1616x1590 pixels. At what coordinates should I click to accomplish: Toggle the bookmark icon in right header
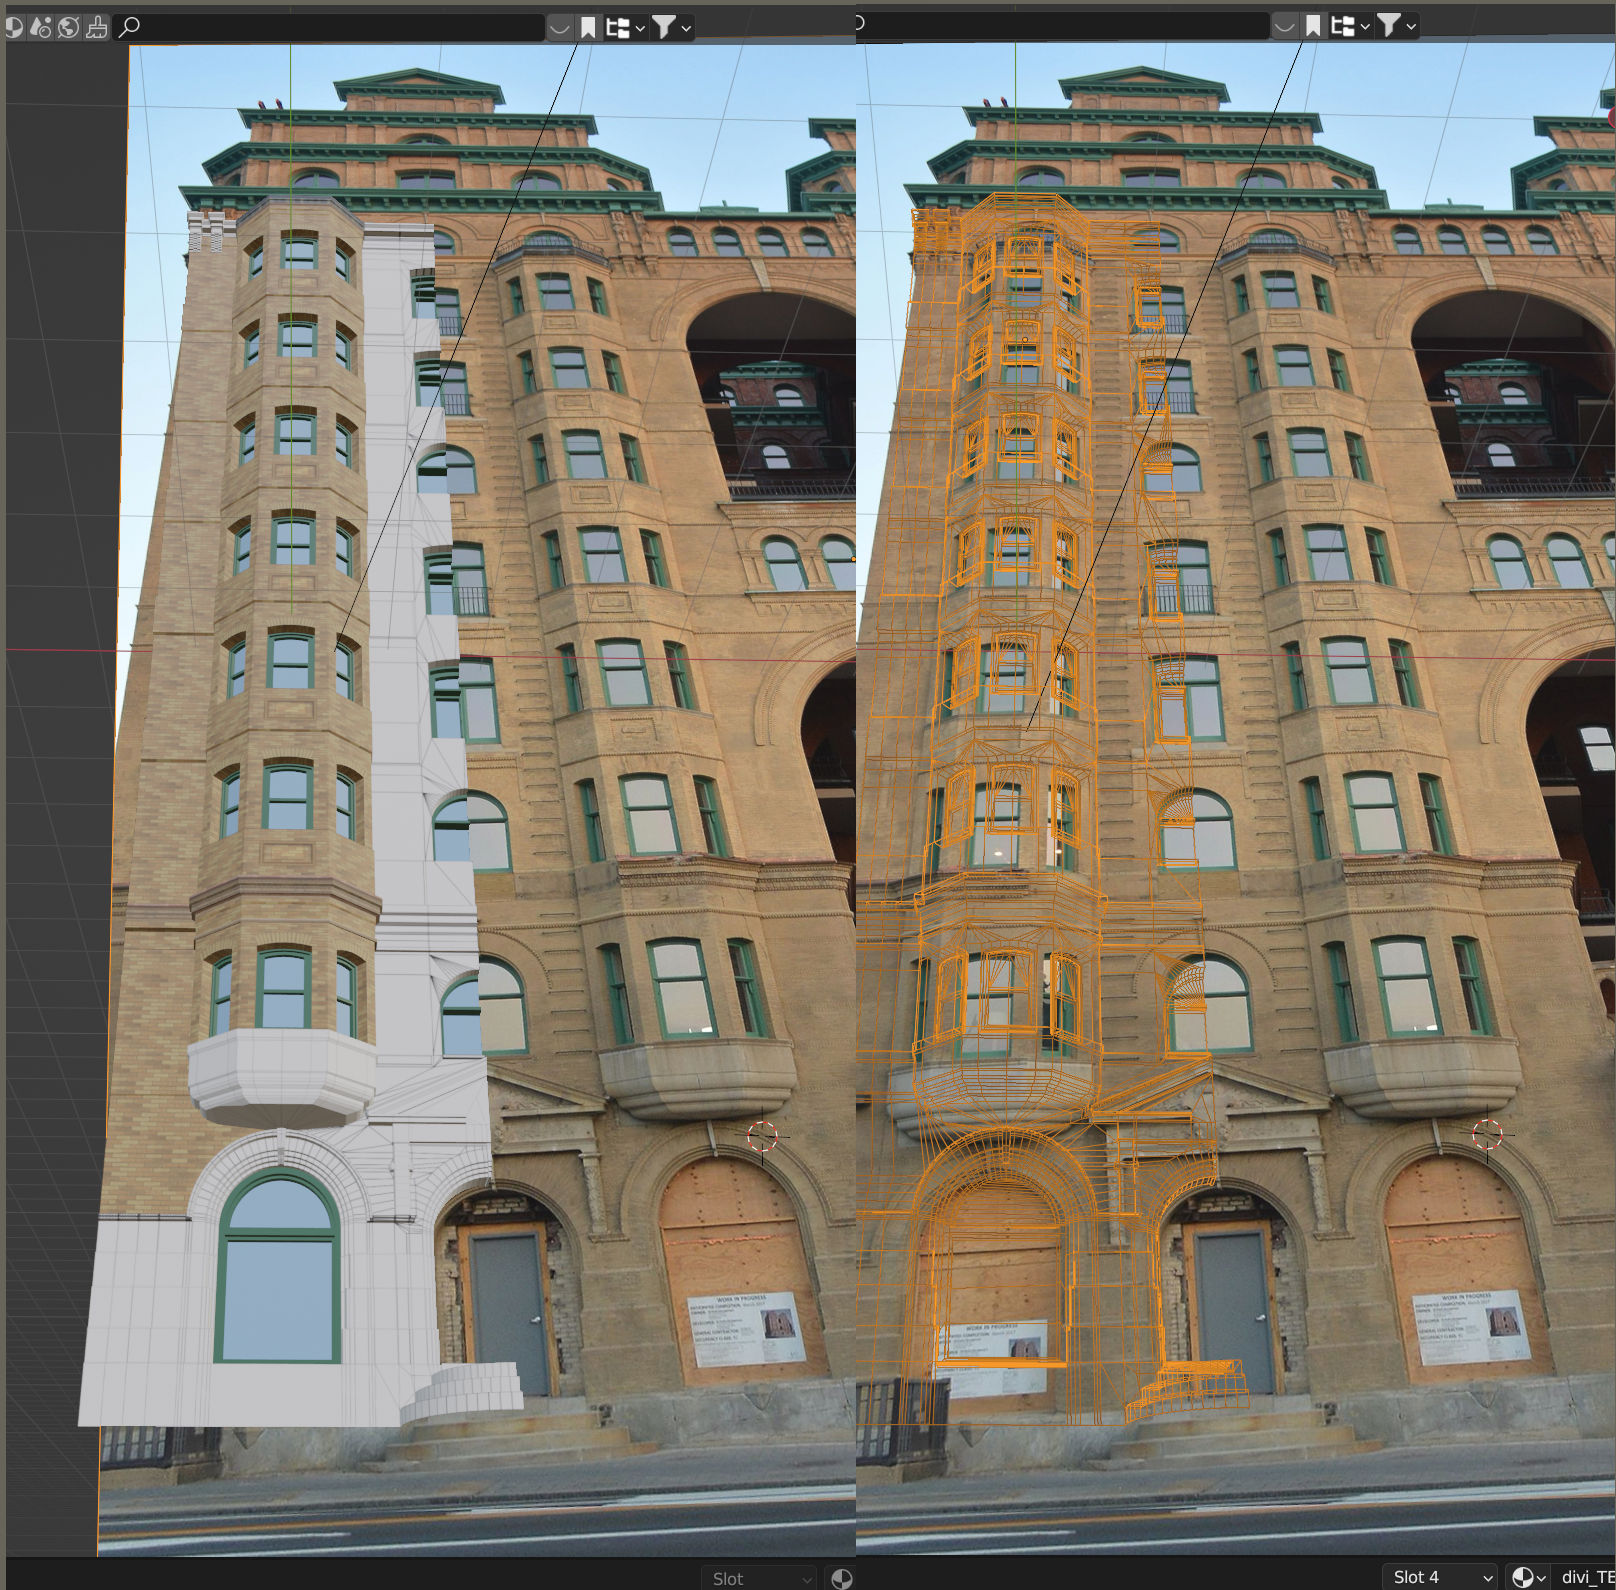(x=1313, y=26)
